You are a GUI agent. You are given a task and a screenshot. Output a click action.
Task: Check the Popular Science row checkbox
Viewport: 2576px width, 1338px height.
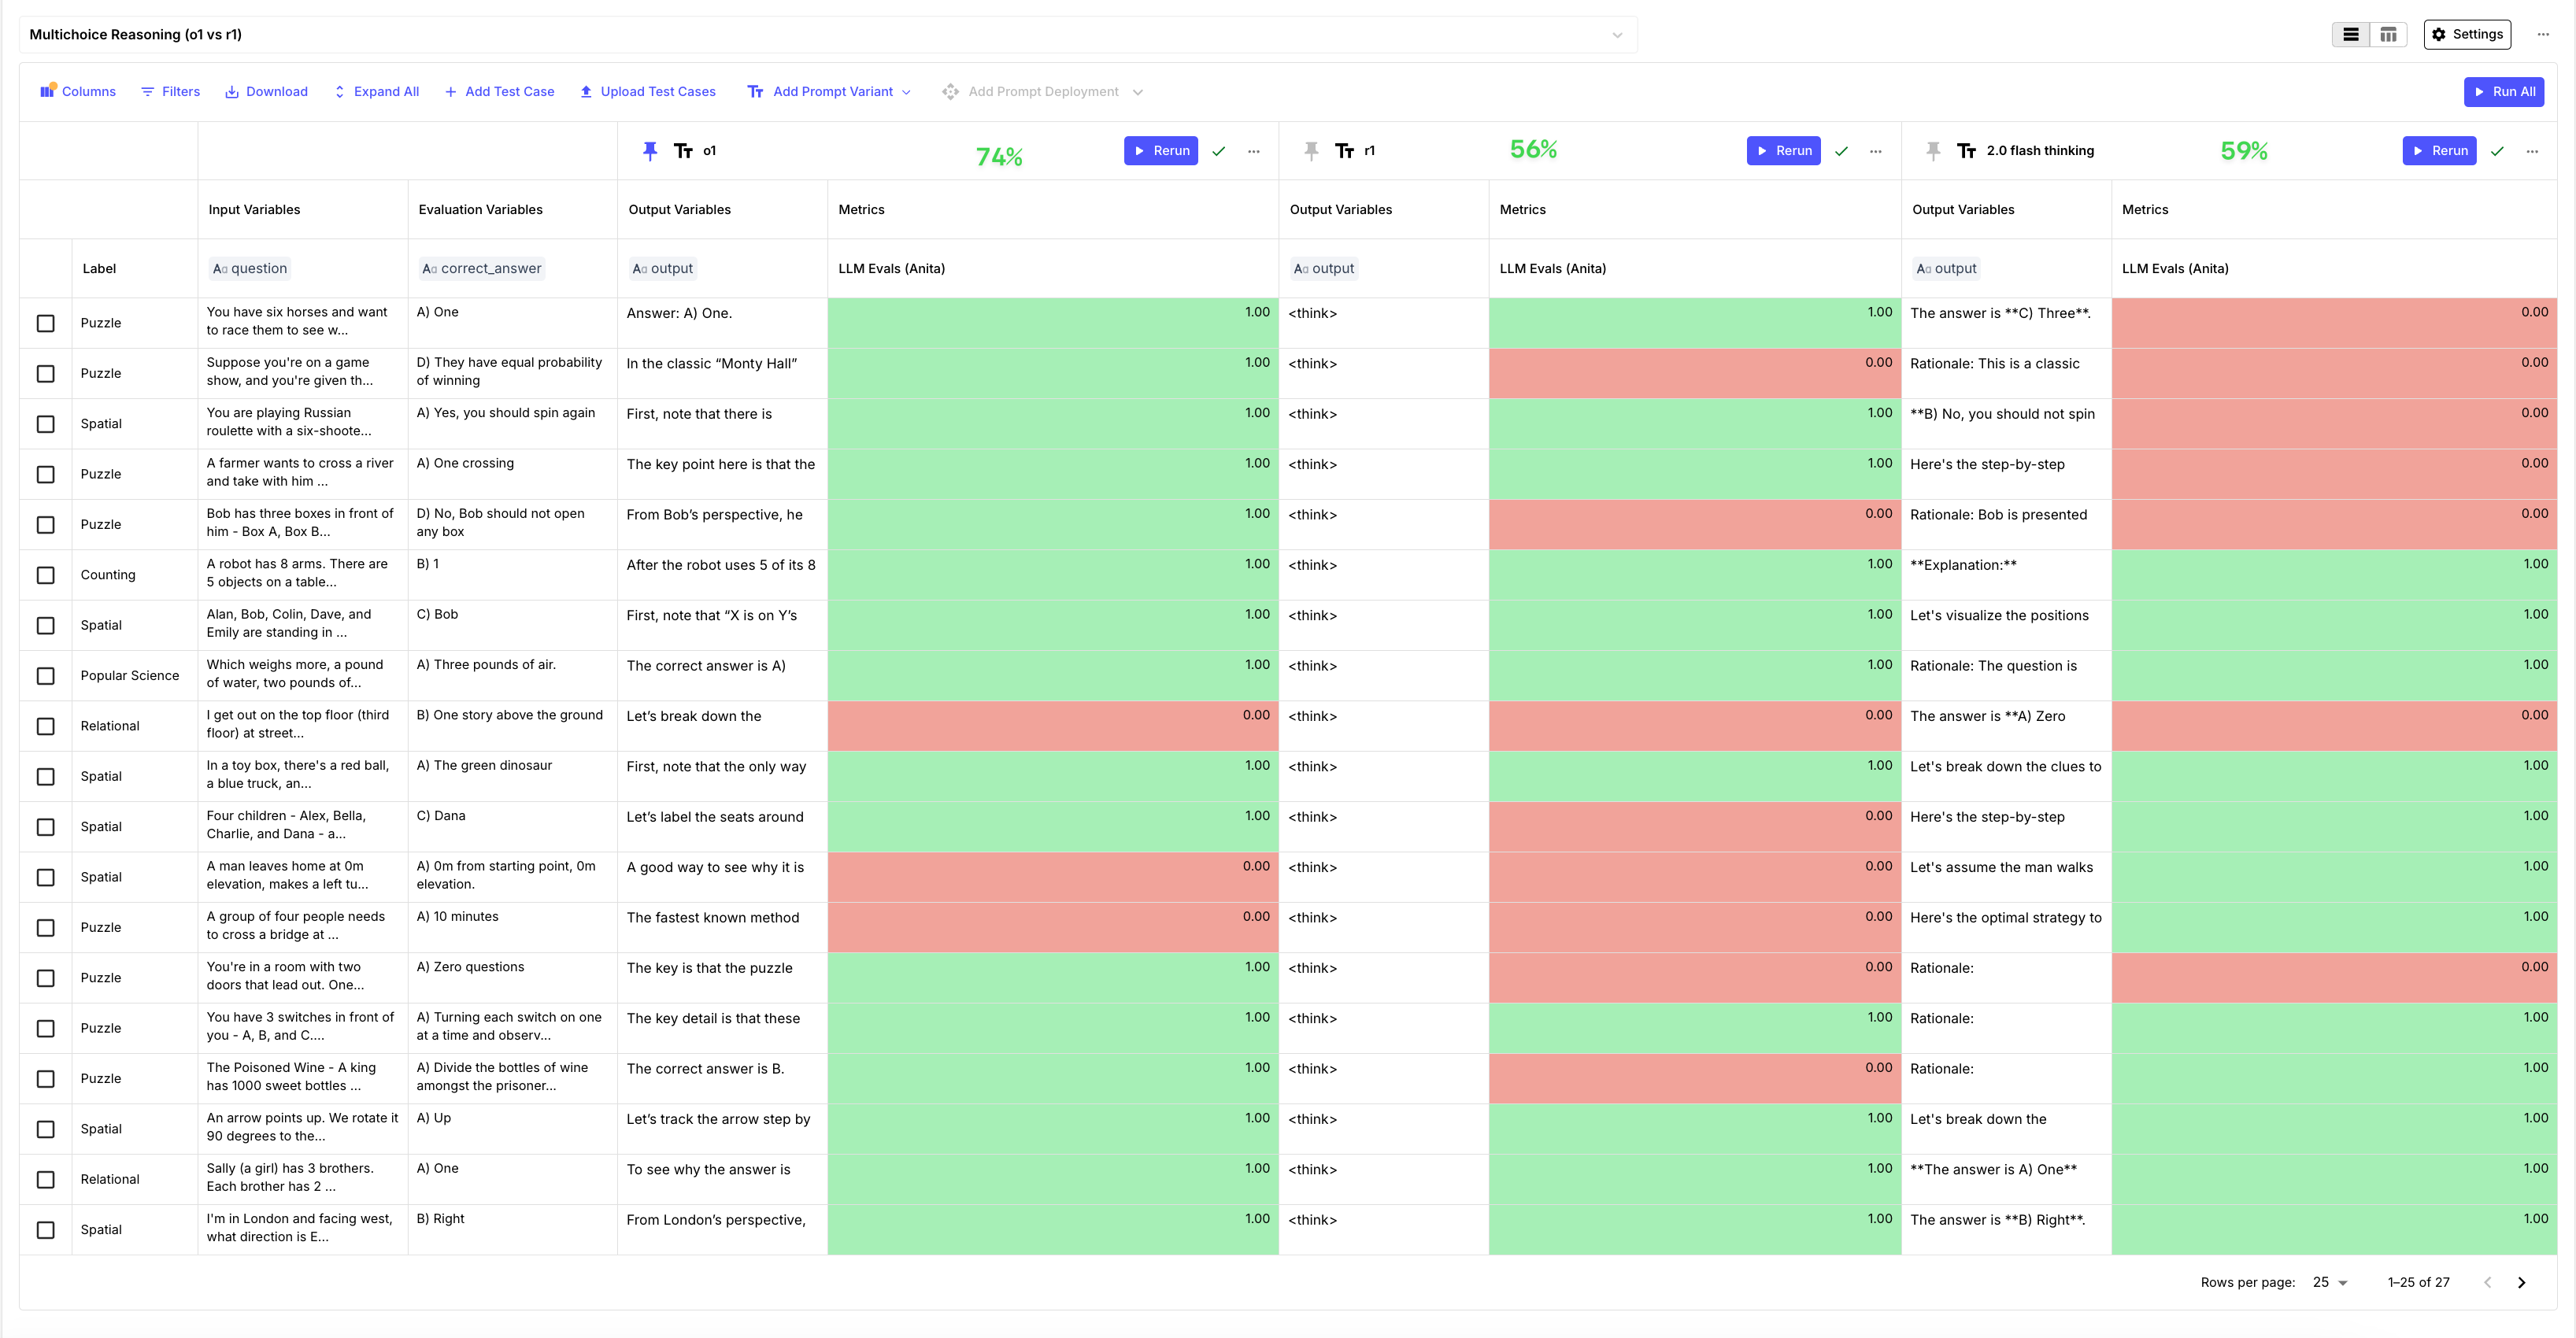pyautogui.click(x=46, y=676)
